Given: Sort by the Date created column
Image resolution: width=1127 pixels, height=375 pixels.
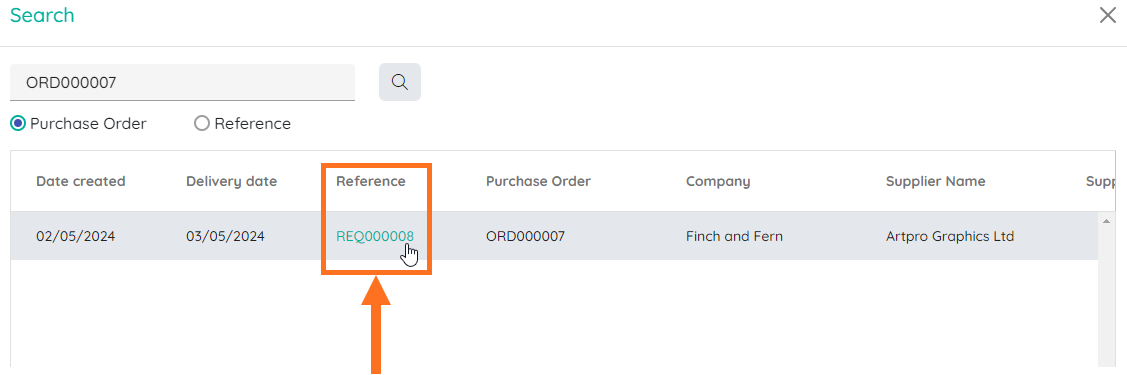Looking at the screenshot, I should point(80,181).
